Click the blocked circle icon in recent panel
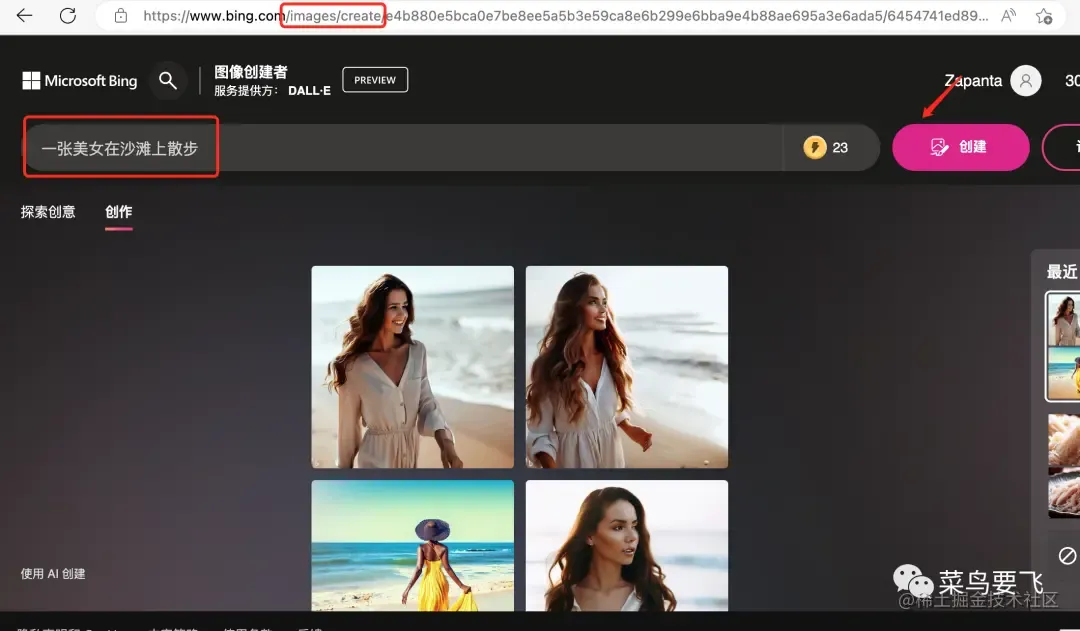 [x=1067, y=555]
